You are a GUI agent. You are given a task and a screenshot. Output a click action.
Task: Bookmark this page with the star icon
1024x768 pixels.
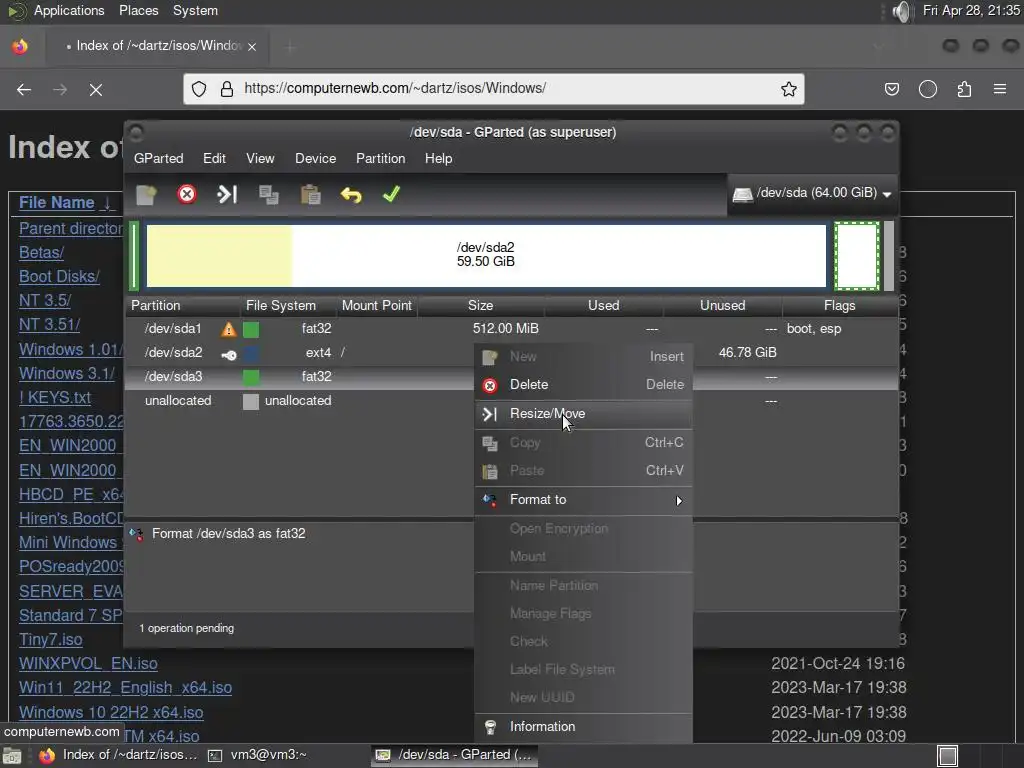tap(789, 89)
